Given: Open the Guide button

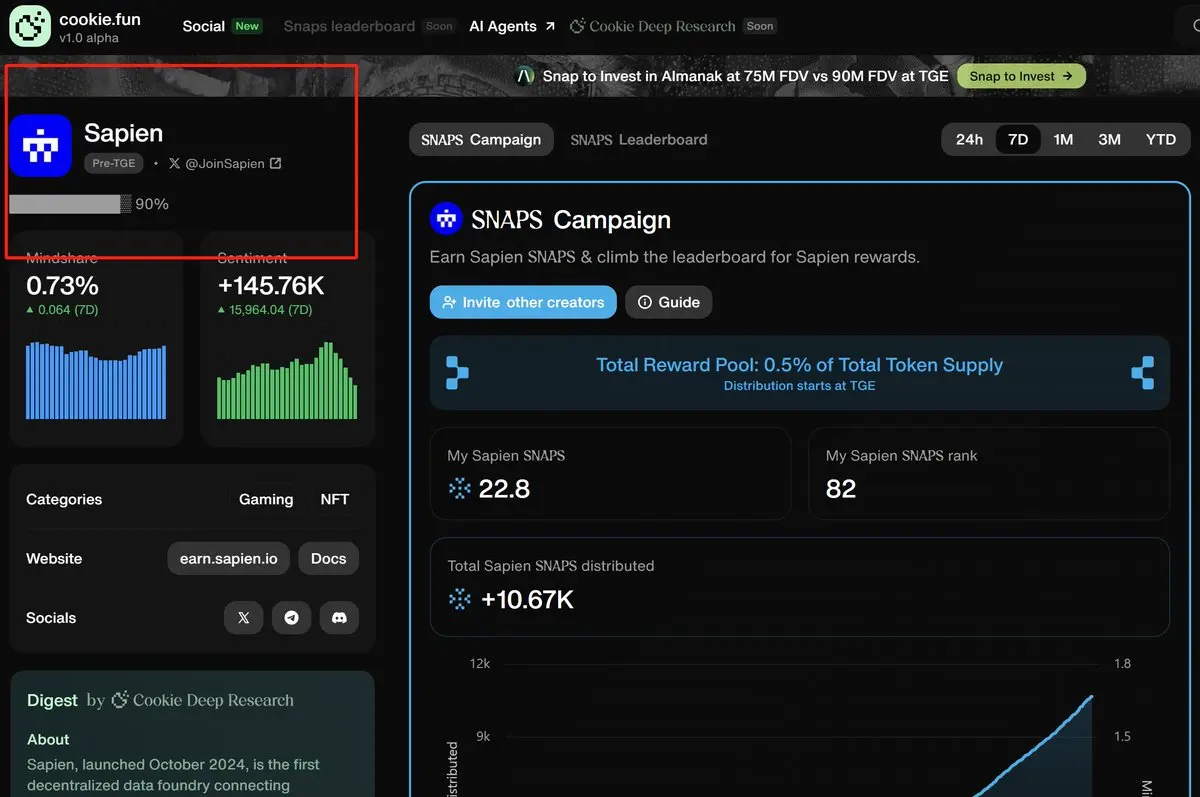Looking at the screenshot, I should 669,302.
